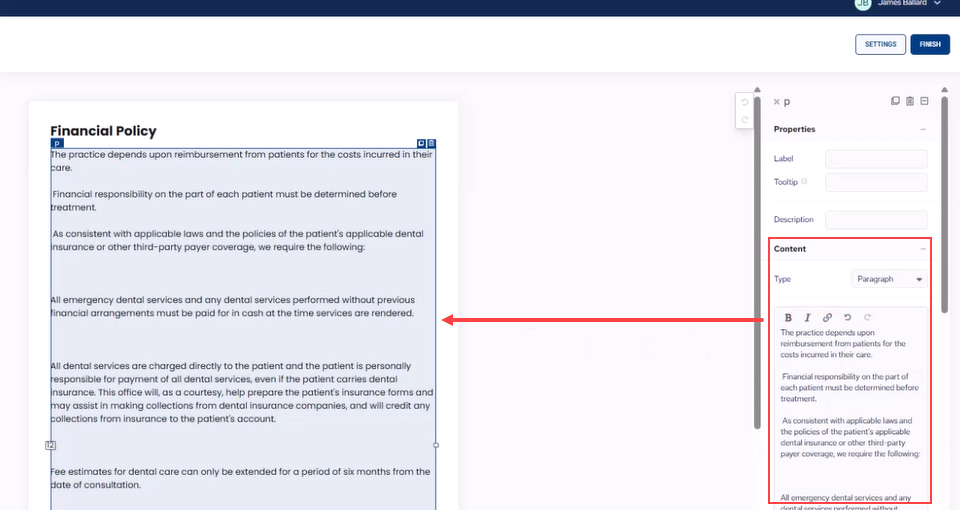
Task: Collapse the Properties section
Action: 923,129
